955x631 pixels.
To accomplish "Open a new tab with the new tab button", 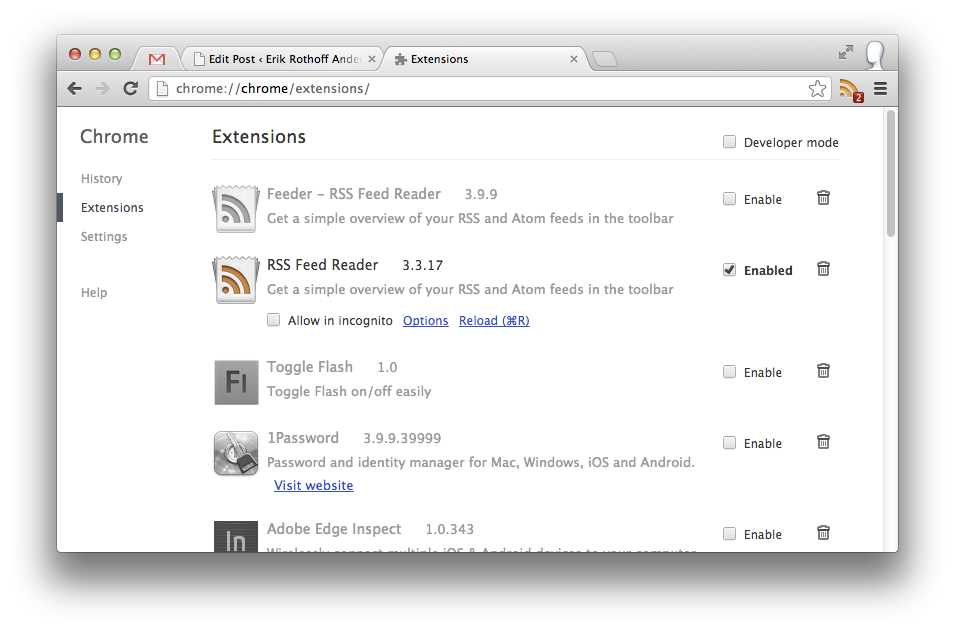I will point(604,59).
